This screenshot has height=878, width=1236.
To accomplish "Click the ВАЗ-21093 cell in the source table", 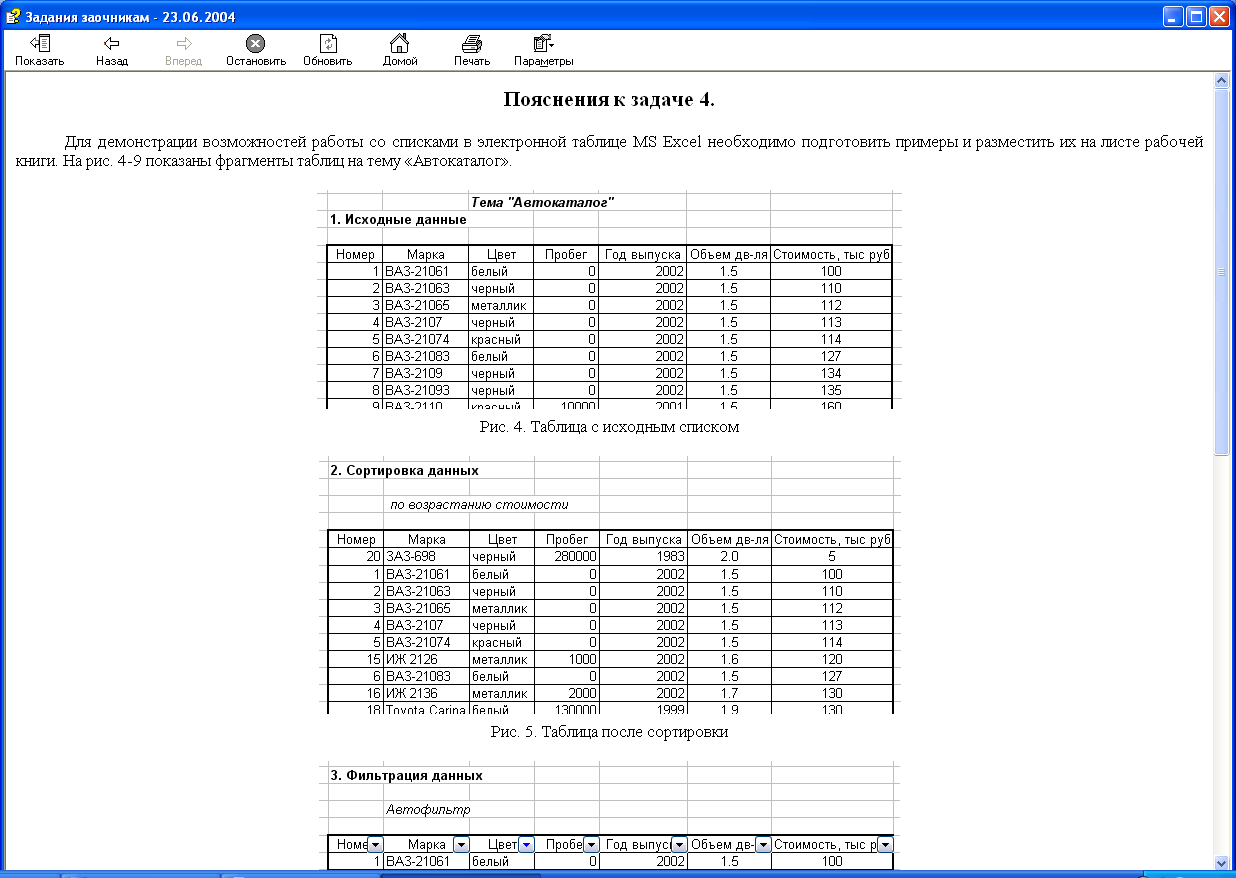I will (x=425, y=390).
